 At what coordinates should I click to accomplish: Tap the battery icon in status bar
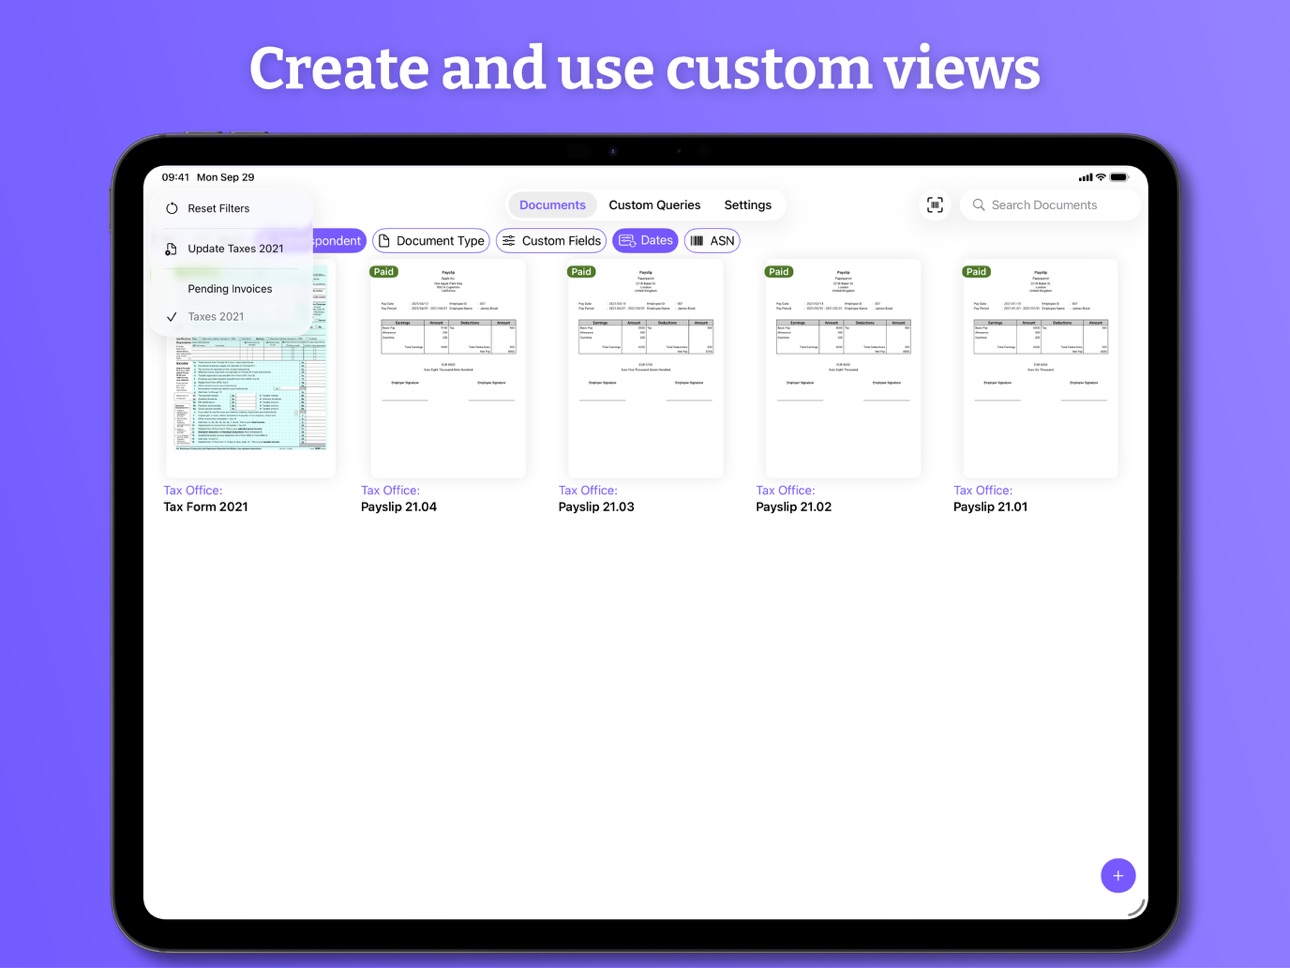coord(1119,177)
